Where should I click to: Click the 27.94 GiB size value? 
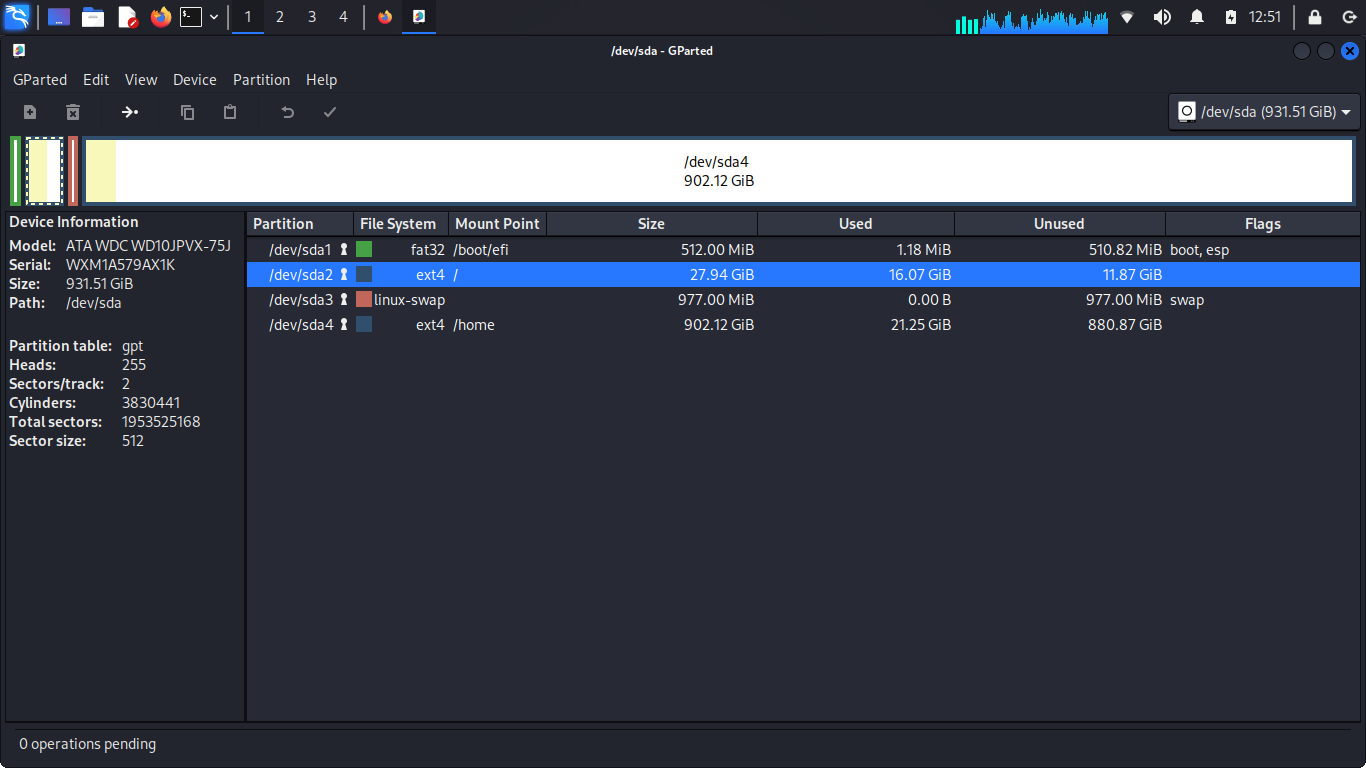point(717,274)
